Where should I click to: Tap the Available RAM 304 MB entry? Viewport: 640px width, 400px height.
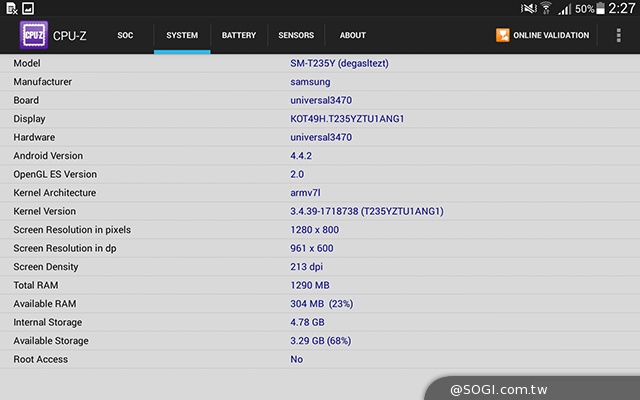click(320, 304)
